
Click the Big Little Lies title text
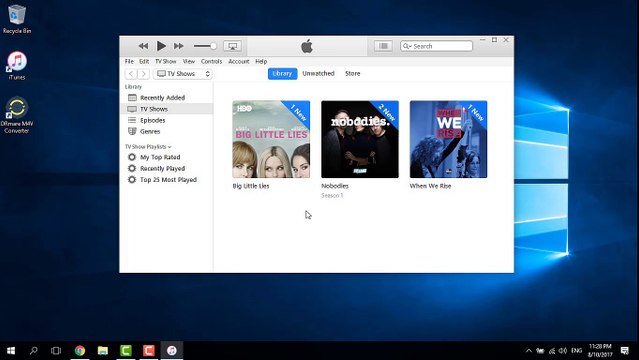pos(251,186)
